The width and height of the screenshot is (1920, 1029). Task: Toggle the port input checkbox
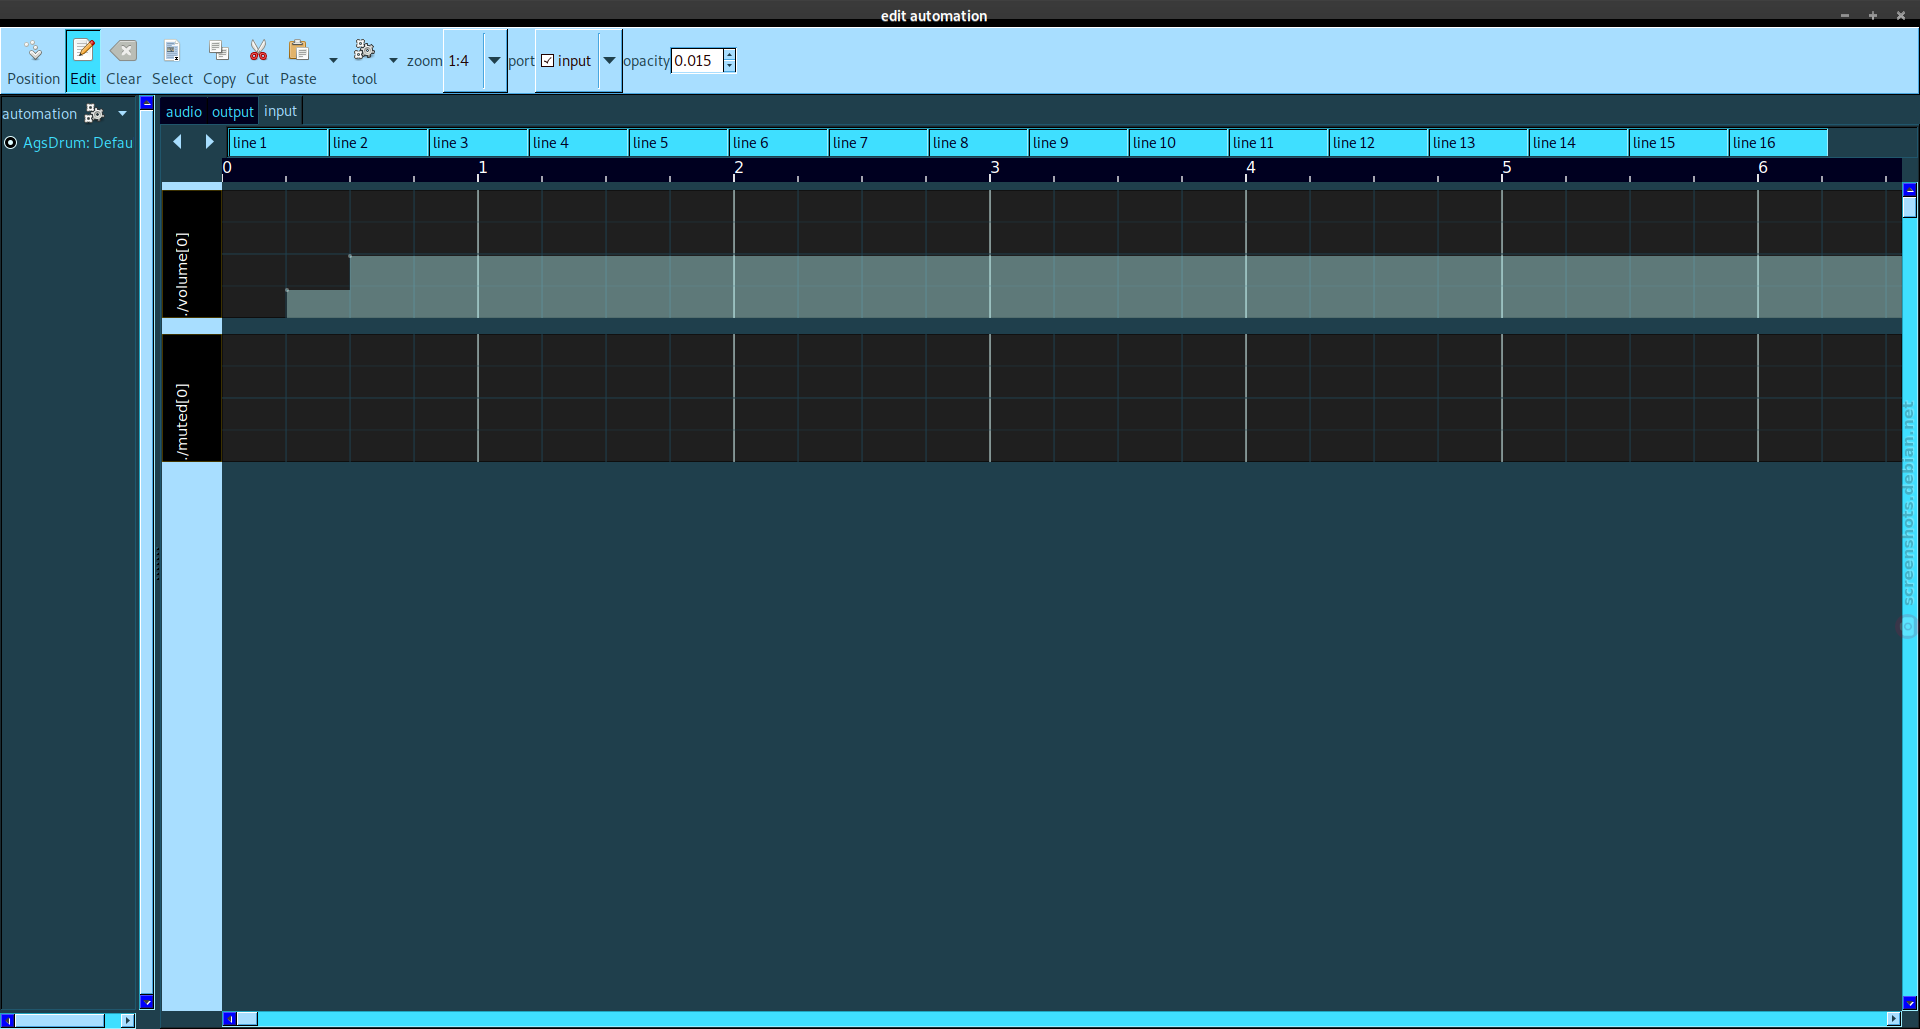tap(548, 61)
